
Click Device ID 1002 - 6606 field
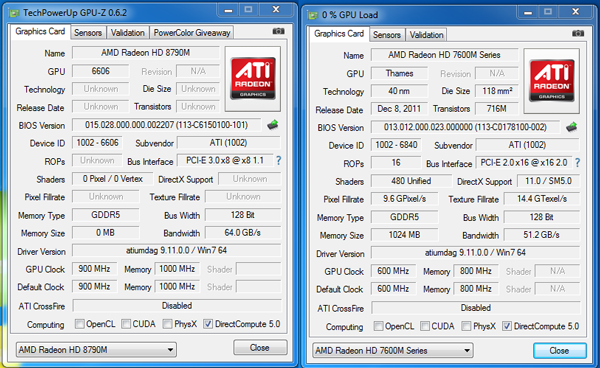point(98,143)
